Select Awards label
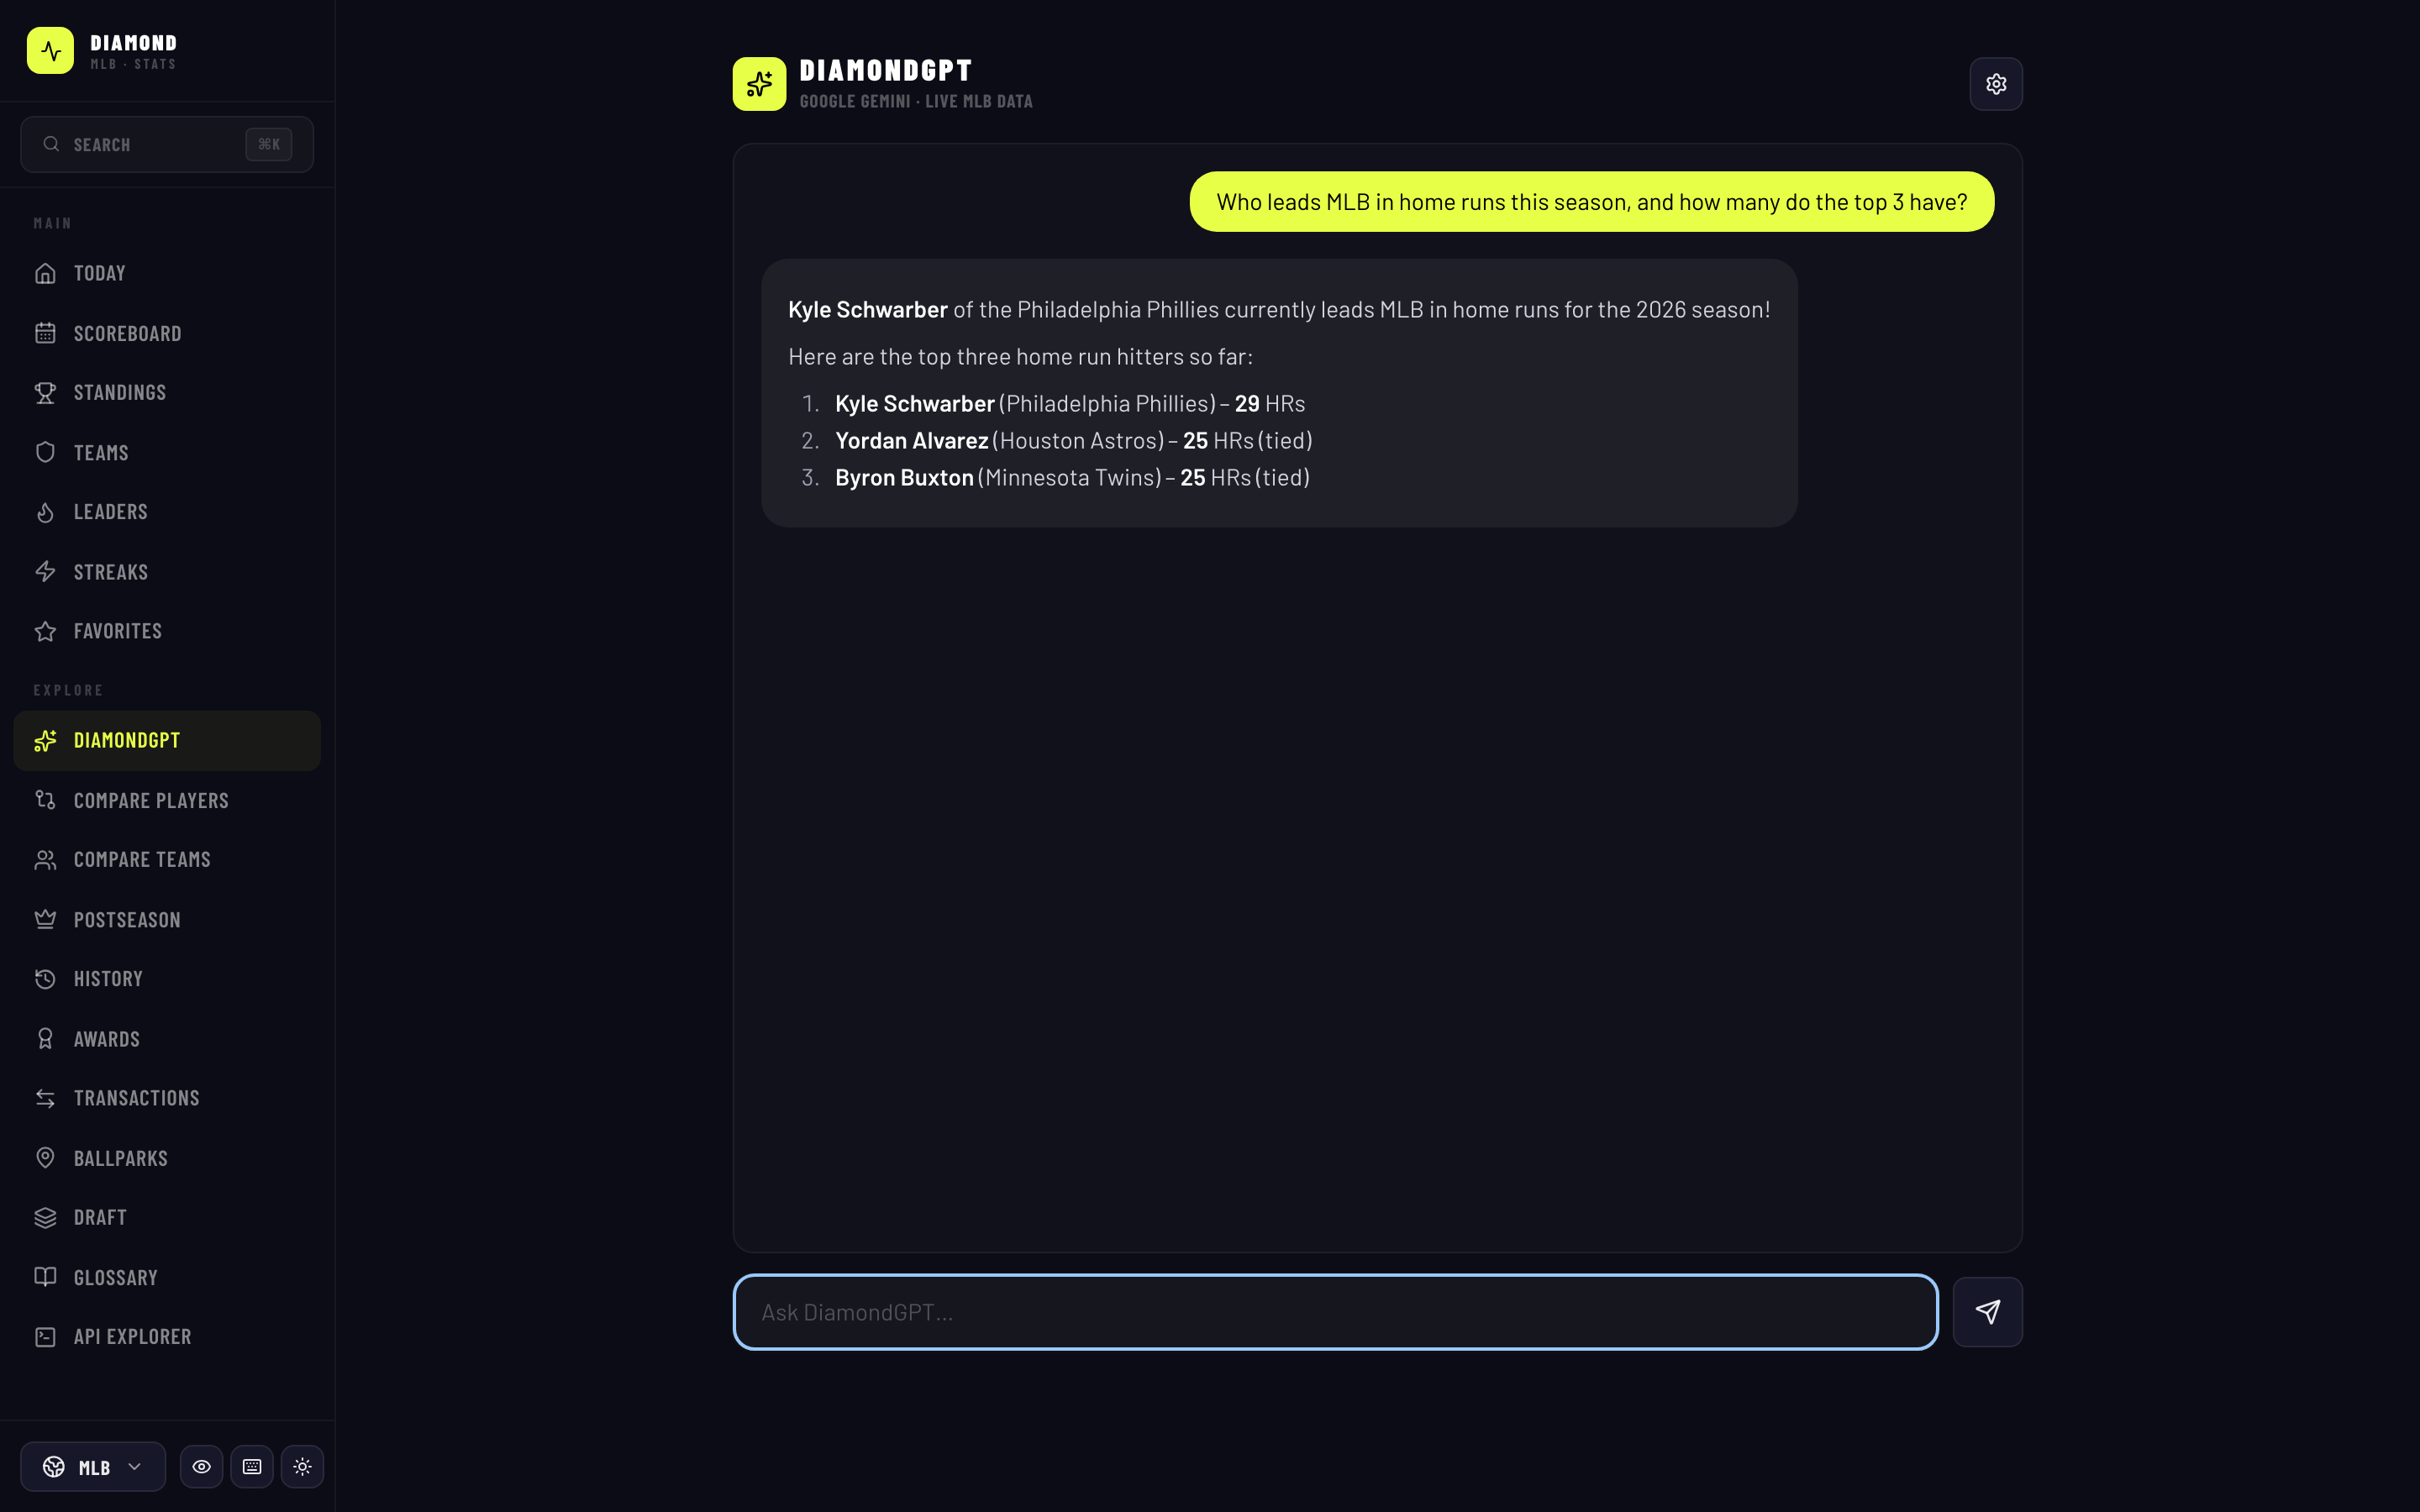The height and width of the screenshot is (1512, 2420). tap(107, 1039)
